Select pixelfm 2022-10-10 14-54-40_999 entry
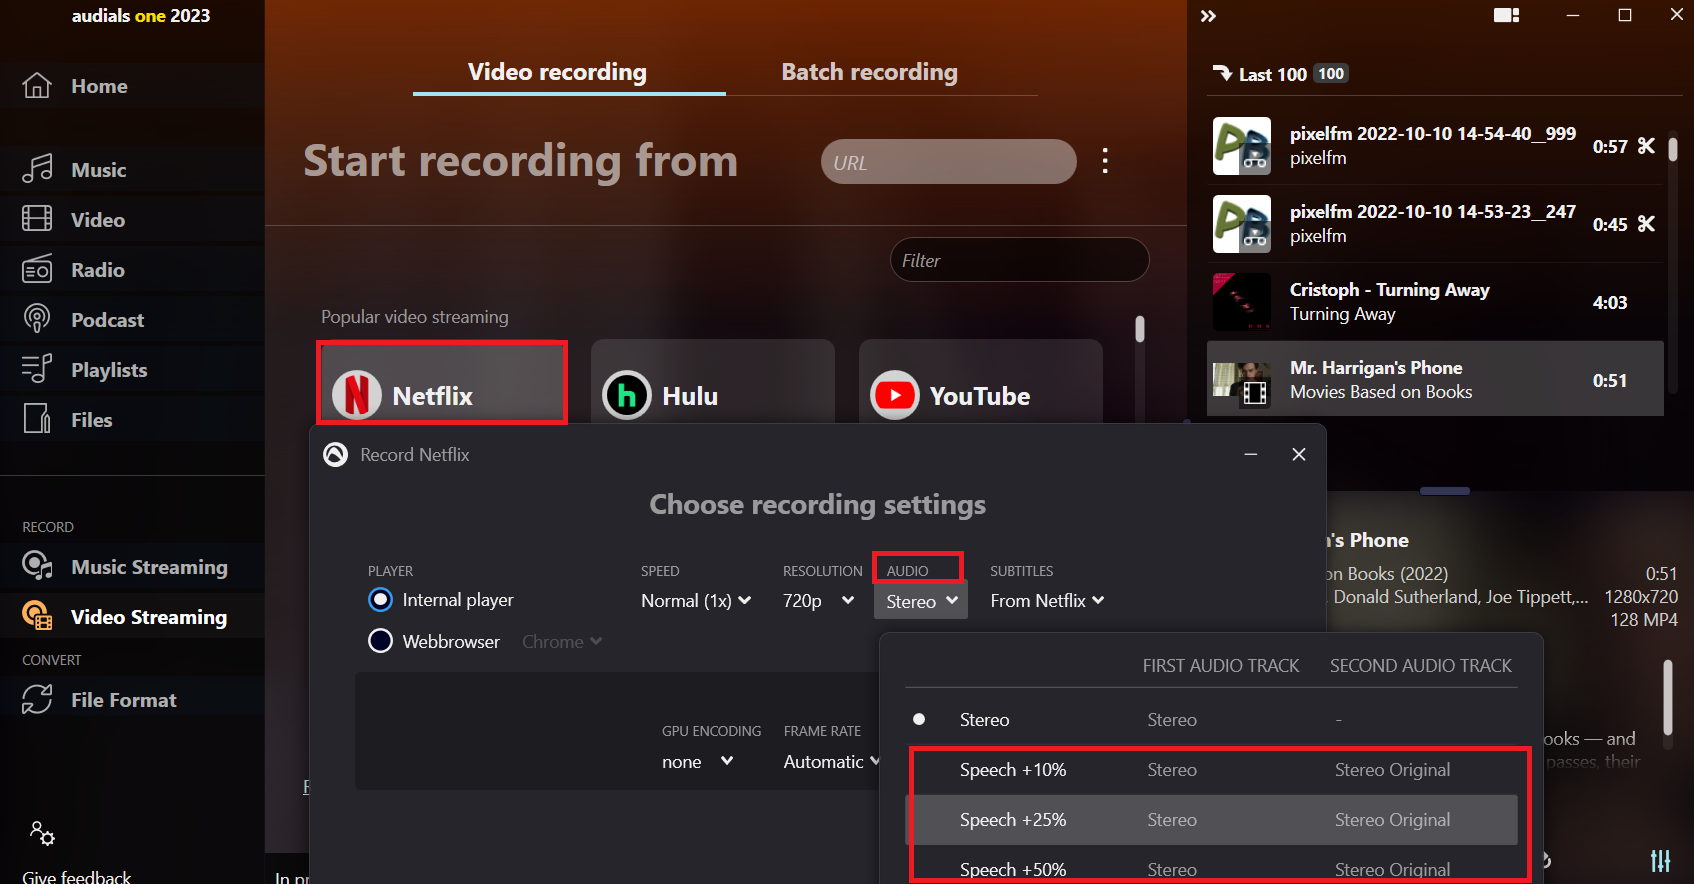The height and width of the screenshot is (884, 1694). pos(1435,146)
